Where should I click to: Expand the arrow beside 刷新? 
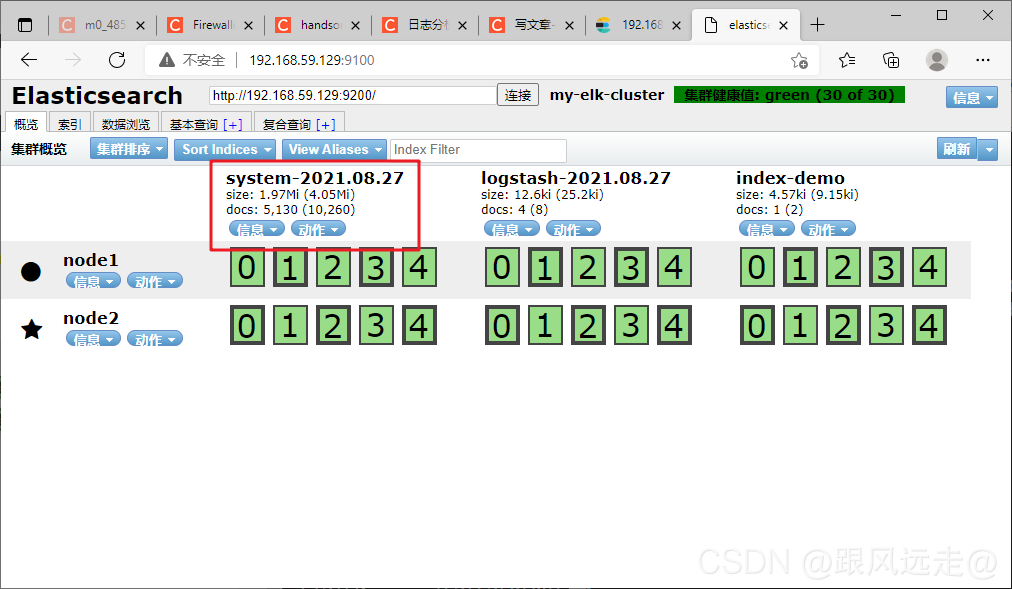point(987,150)
